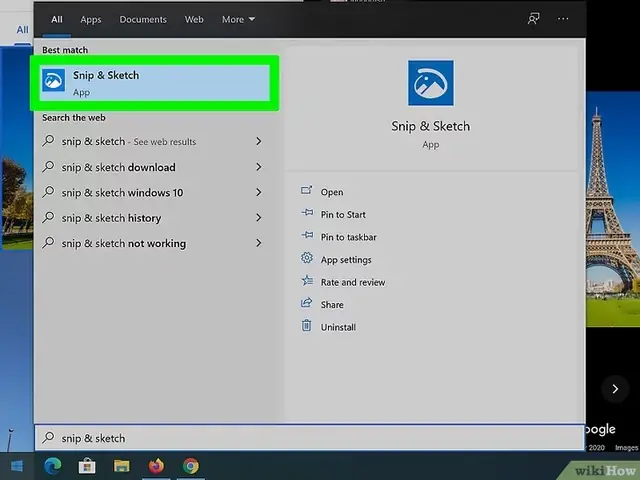Click search icon beside 'snip & sketch windows 10'
This screenshot has height=480, width=640.
point(48,192)
